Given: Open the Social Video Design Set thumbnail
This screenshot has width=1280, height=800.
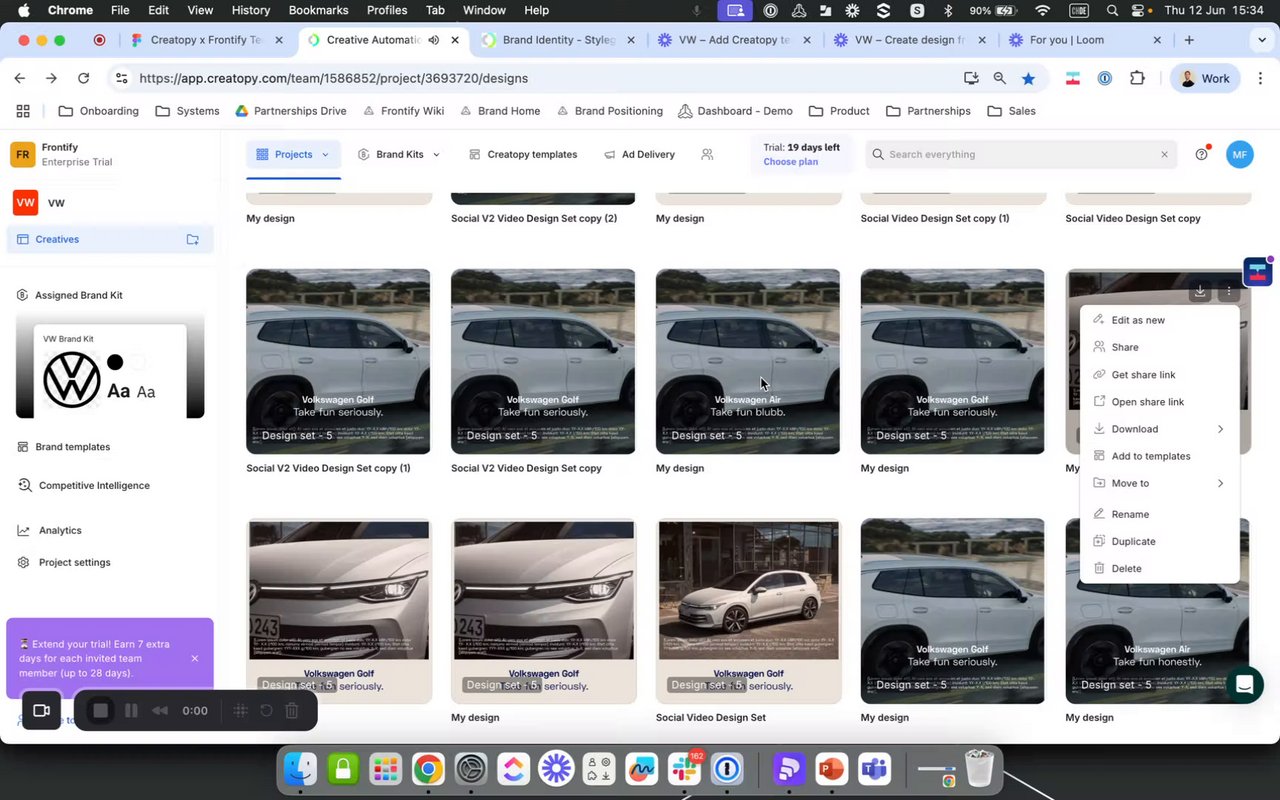Looking at the screenshot, I should point(748,611).
